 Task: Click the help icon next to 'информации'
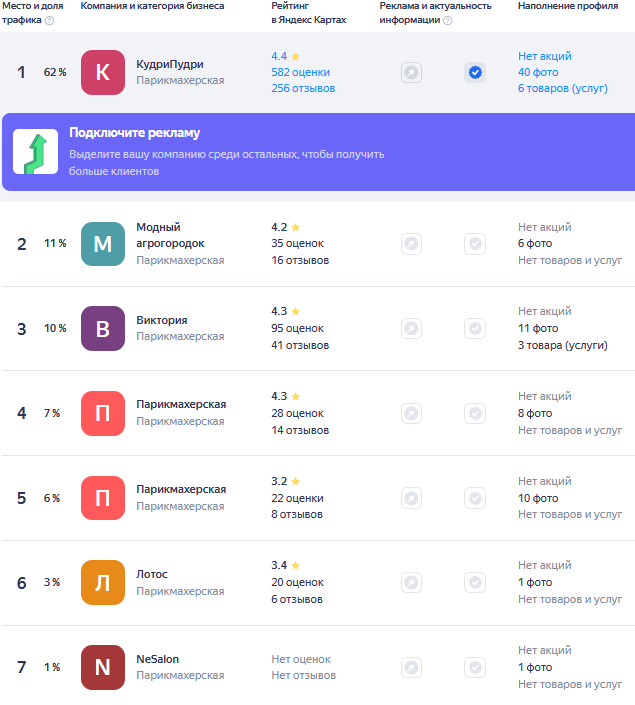pos(447,21)
